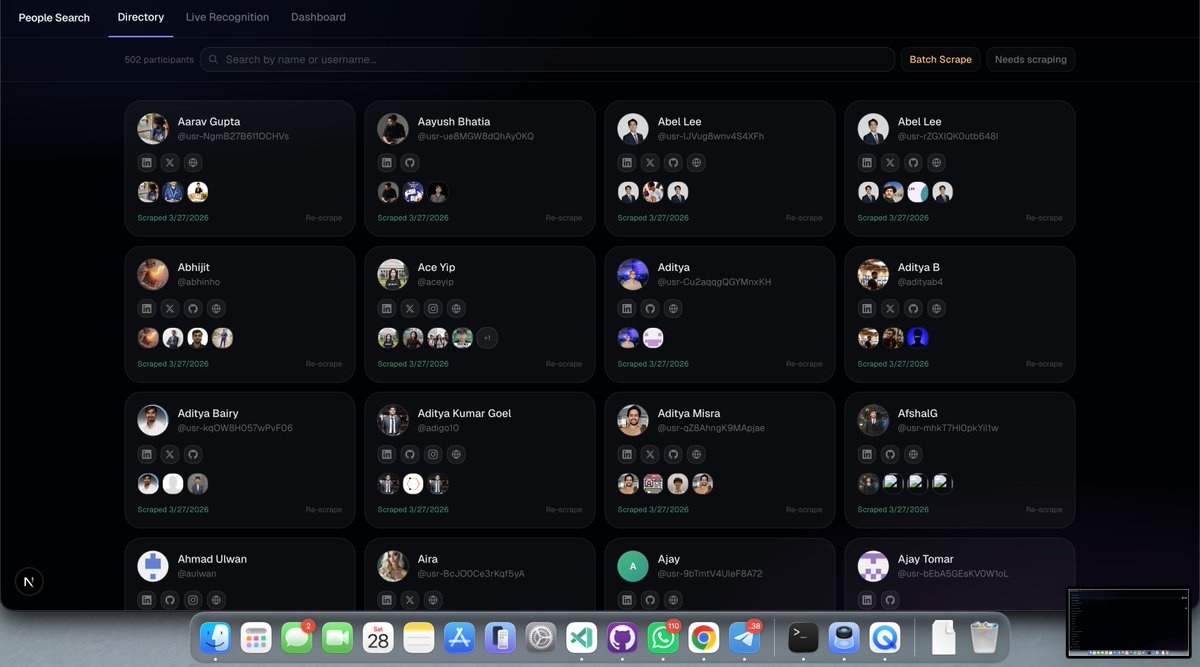Open Aarav Gupta's website globe icon

coord(194,162)
